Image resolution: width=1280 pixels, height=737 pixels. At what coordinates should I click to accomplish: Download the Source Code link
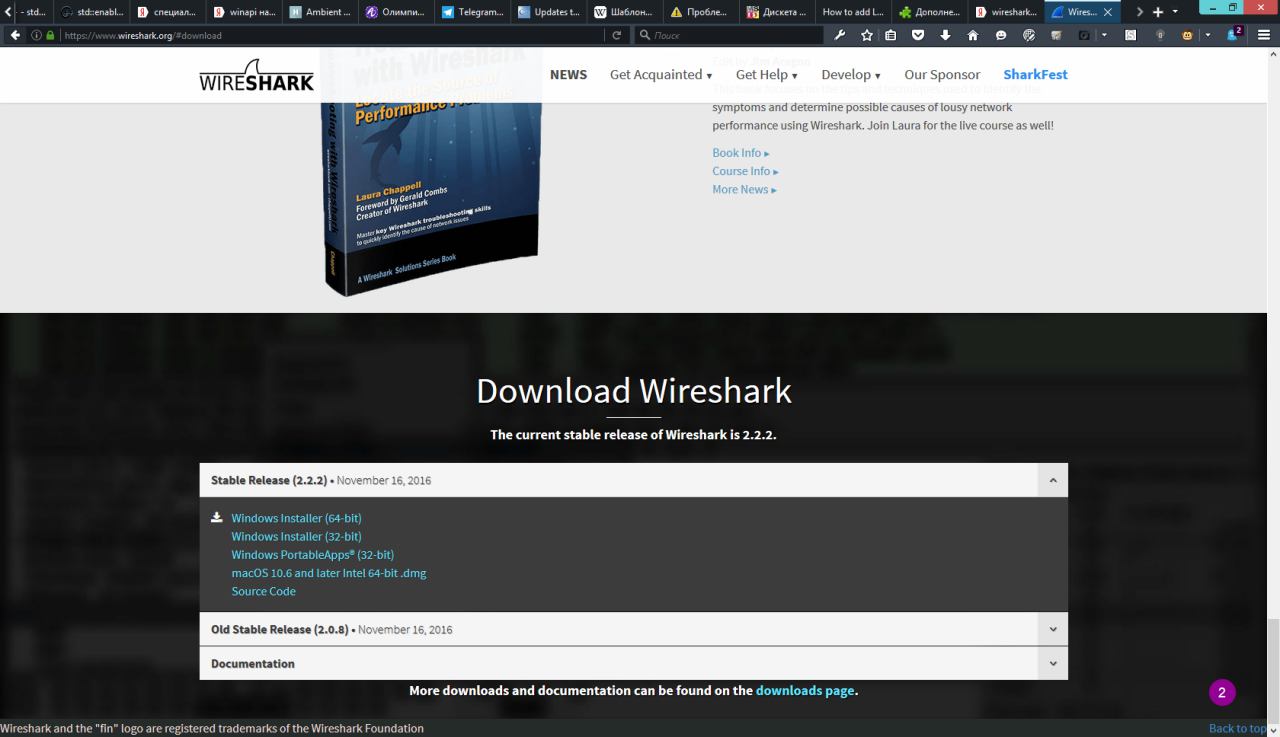pyautogui.click(x=263, y=591)
